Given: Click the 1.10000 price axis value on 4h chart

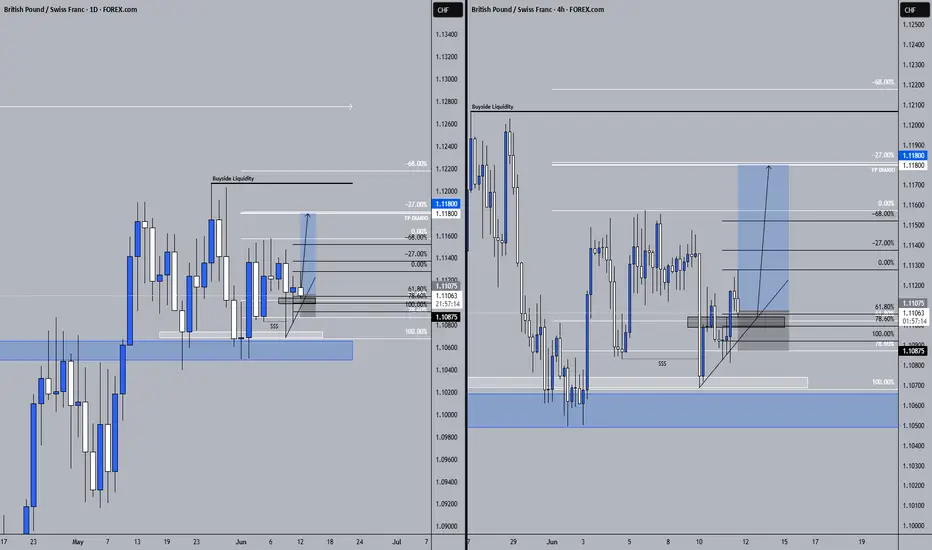Looking at the screenshot, I should pos(913,526).
